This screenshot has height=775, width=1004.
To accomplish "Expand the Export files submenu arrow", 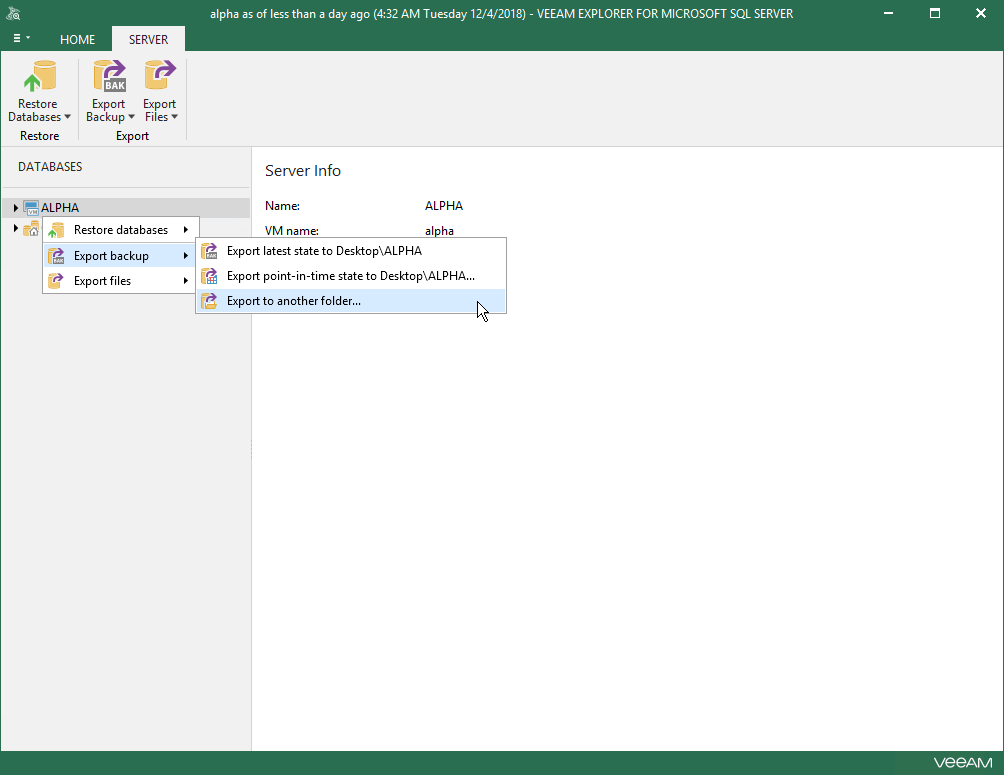I will coord(186,281).
